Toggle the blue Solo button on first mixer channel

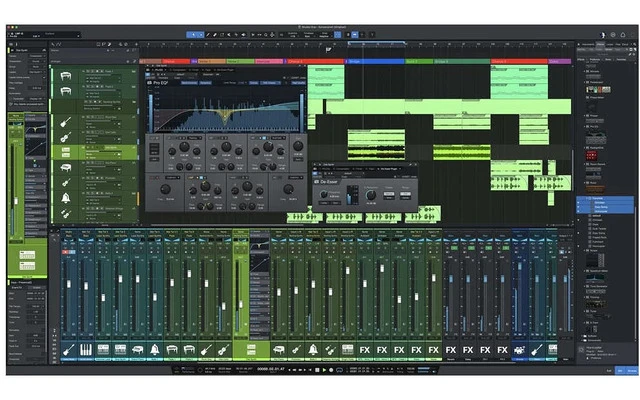[x=72, y=252]
